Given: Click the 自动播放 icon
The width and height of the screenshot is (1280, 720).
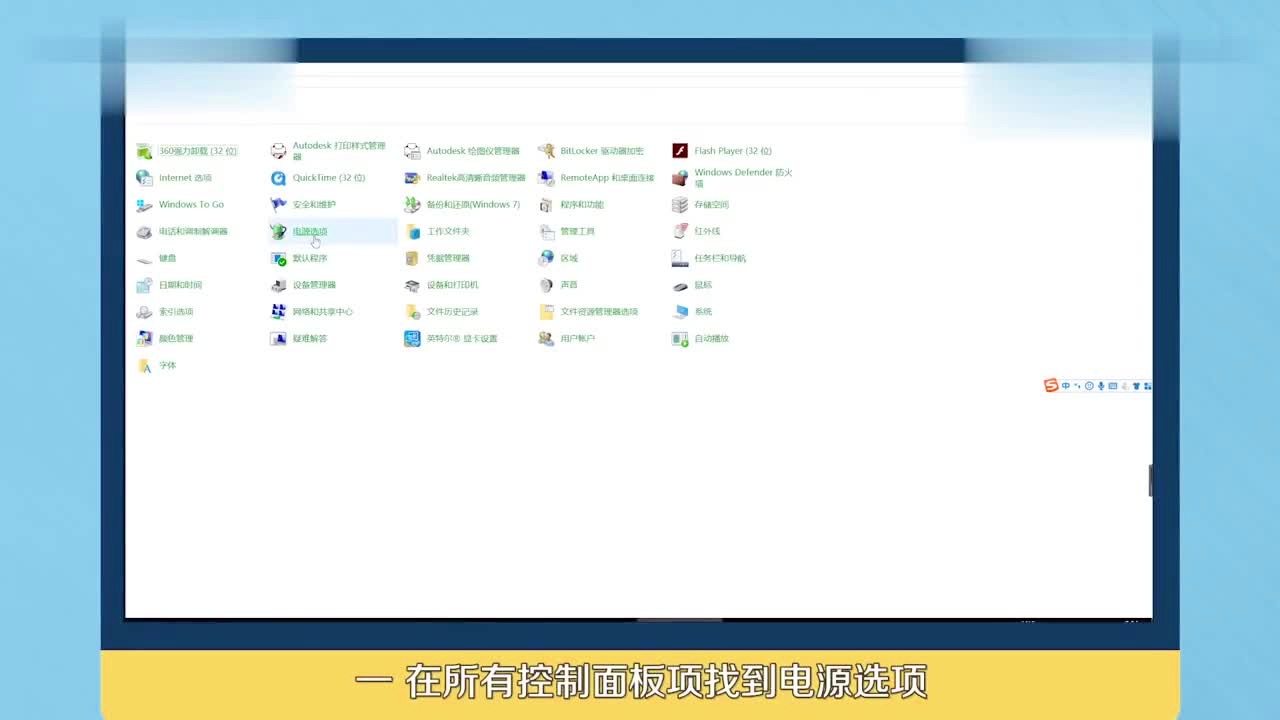Looking at the screenshot, I should [680, 339].
